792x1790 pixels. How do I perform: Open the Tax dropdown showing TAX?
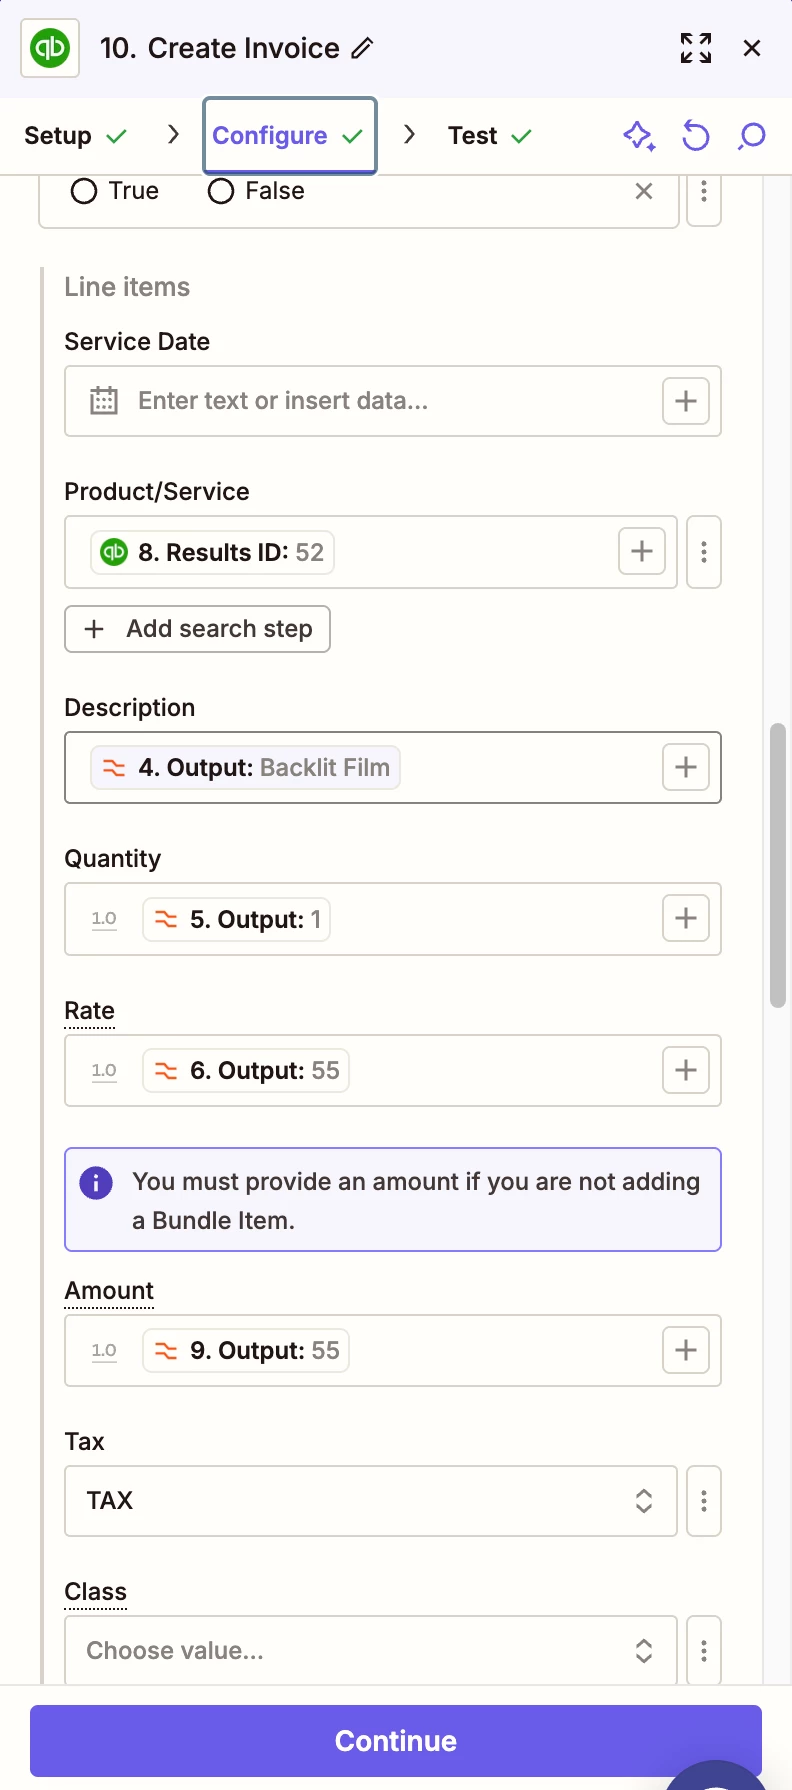pos(371,1500)
